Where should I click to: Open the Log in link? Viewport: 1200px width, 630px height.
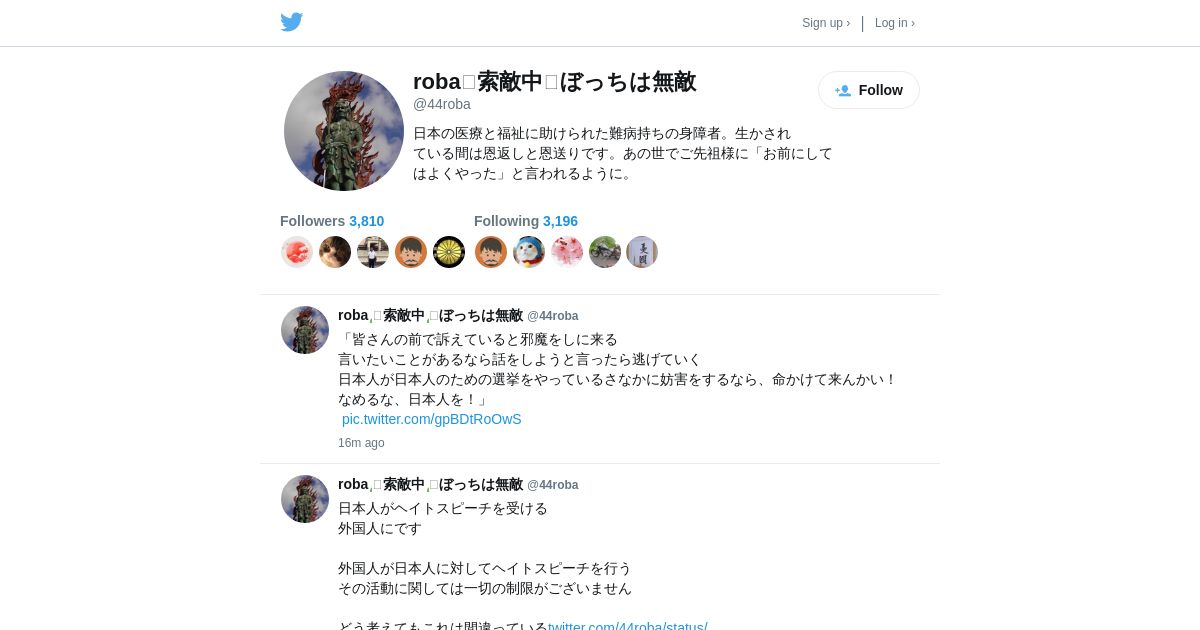click(895, 23)
